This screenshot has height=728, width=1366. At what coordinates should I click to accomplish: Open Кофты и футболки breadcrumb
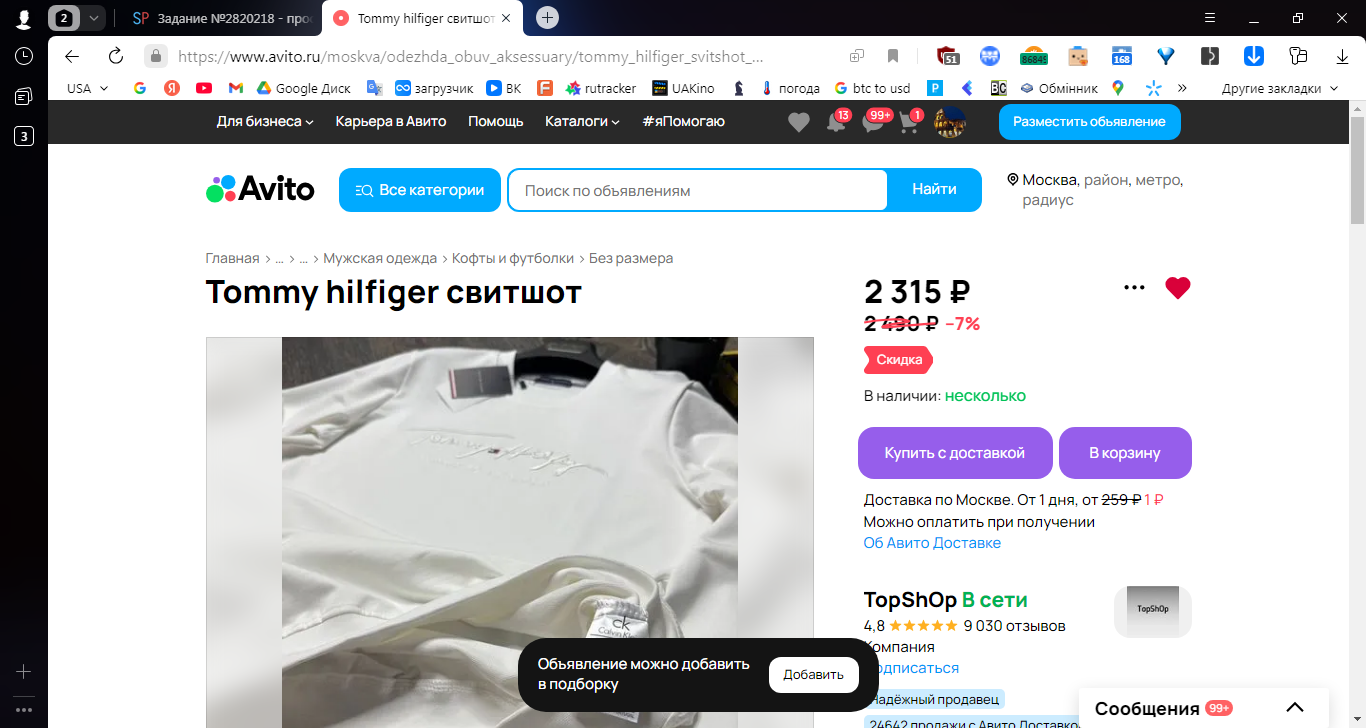tap(513, 258)
